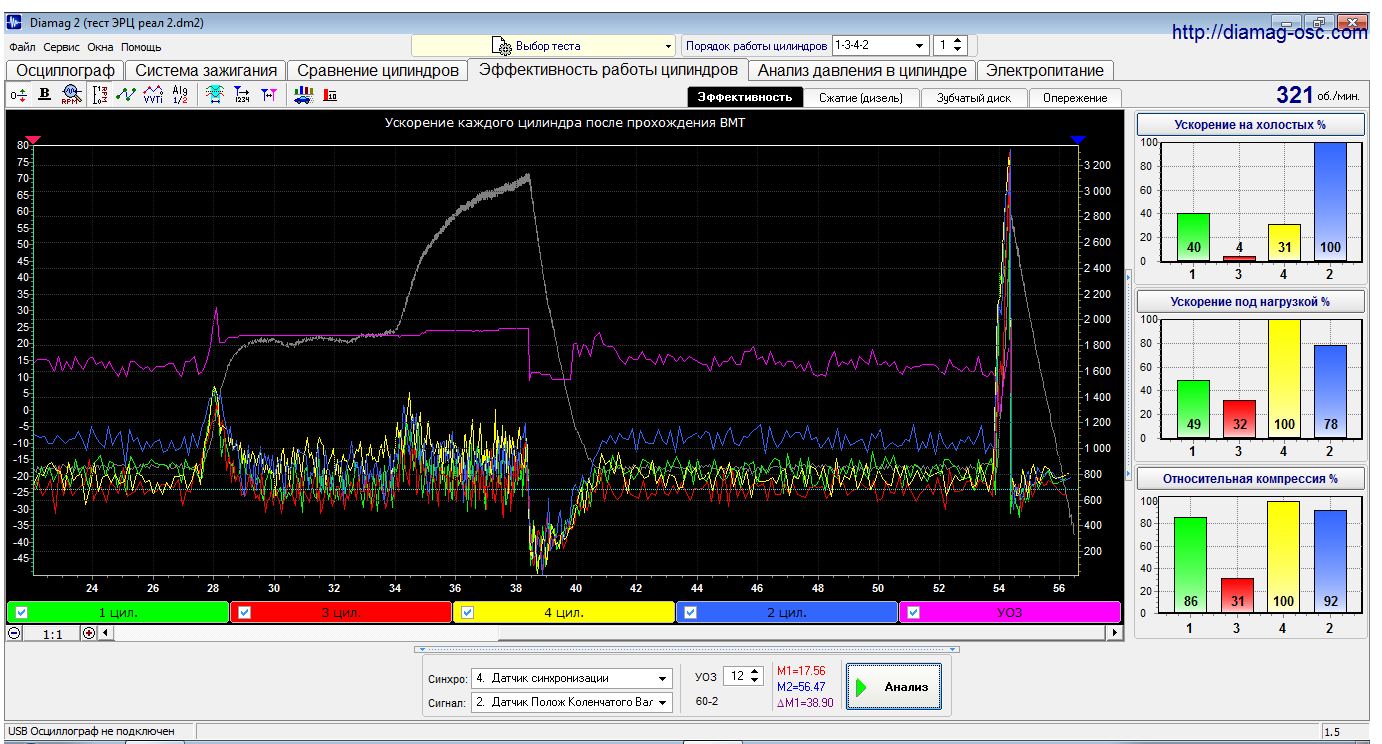Toggle the 4 цил. checkbox
Image resolution: width=1382 pixels, height=744 pixels.
pos(467,612)
